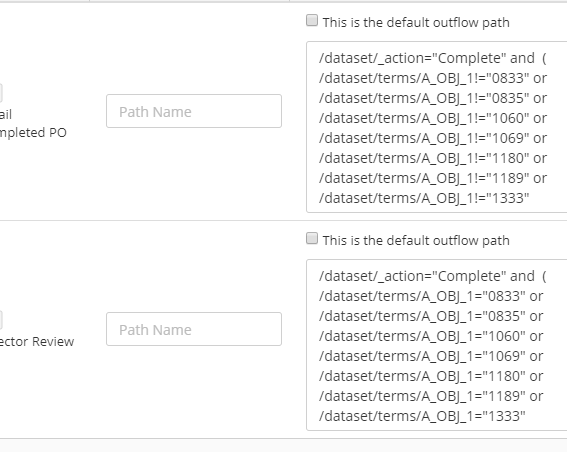Click first line of the lower condition box
The image size is (567, 452).
click(x=432, y=276)
